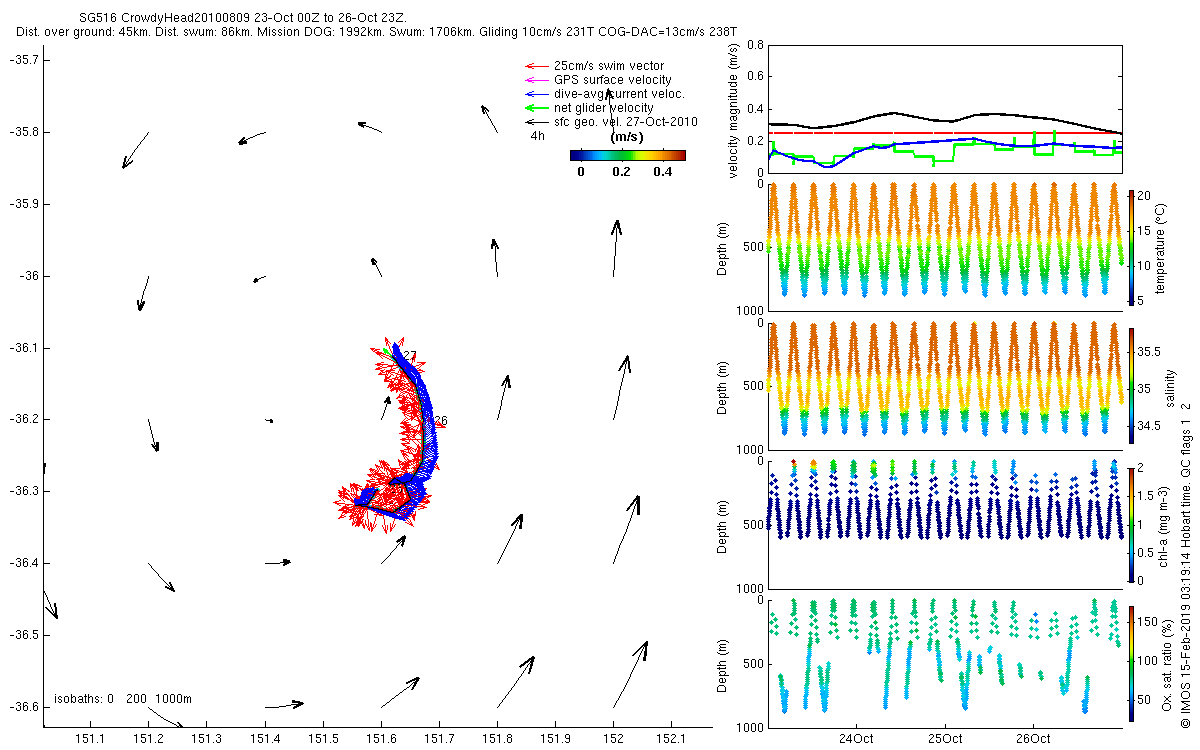The image size is (1200, 750).
Task: Click latitude tick label -35.7
Action: [23, 60]
